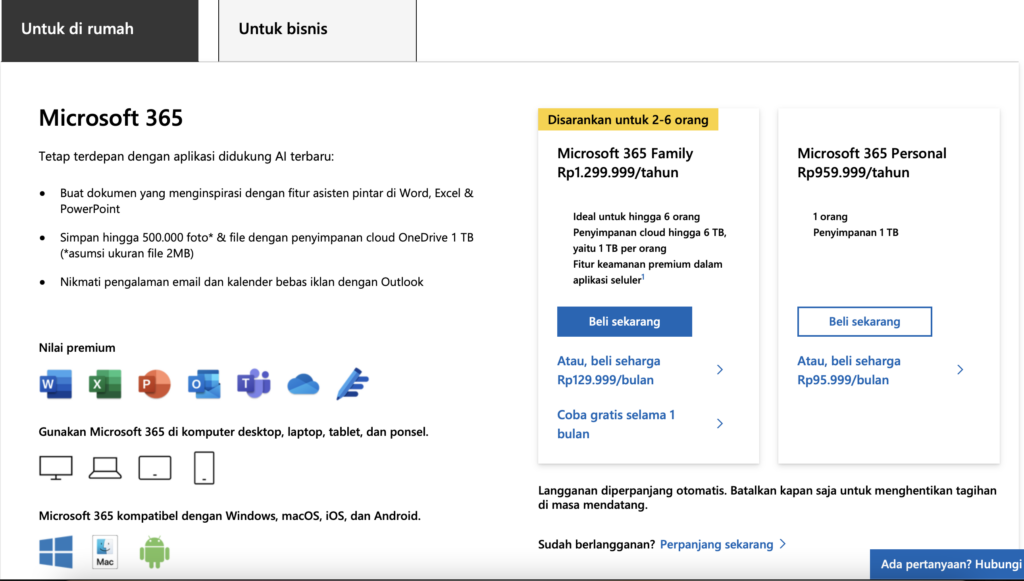1024x581 pixels.
Task: Open the Perpanjang sekarang link
Action: coord(717,544)
